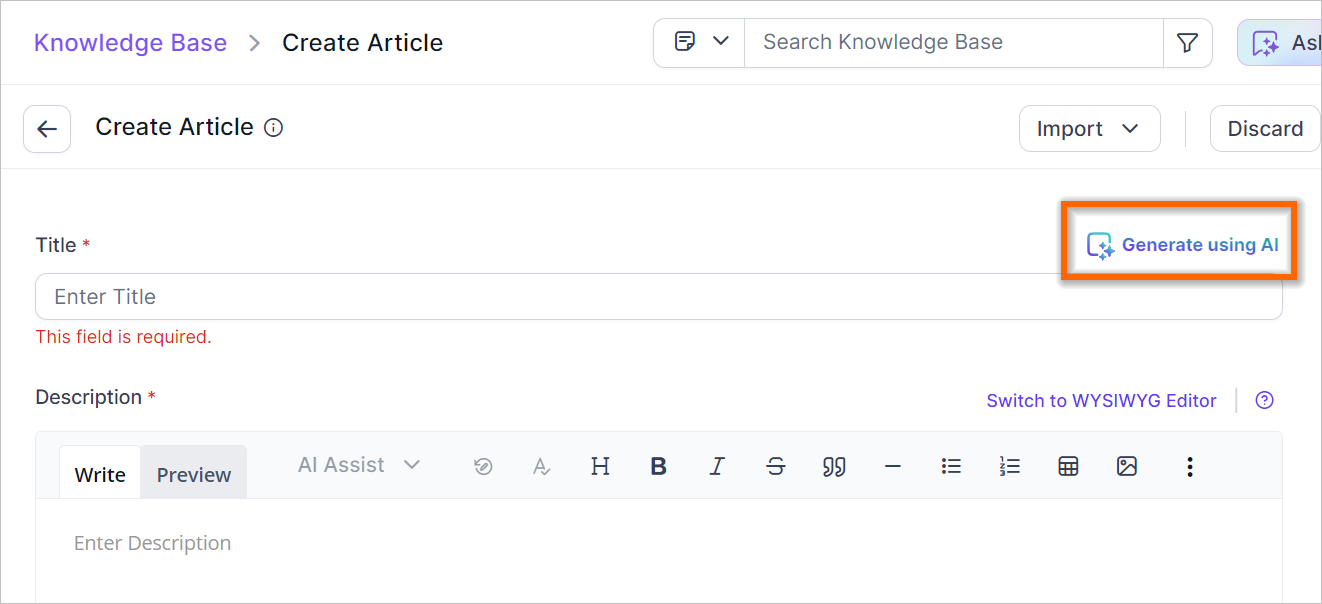Insert an image into description
The image size is (1322, 604).
point(1127,466)
